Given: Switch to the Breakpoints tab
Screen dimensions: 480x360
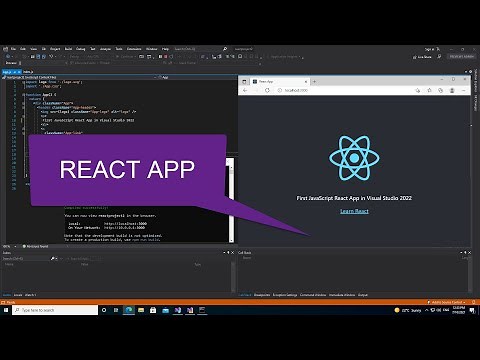Looking at the screenshot, I should (x=262, y=295).
